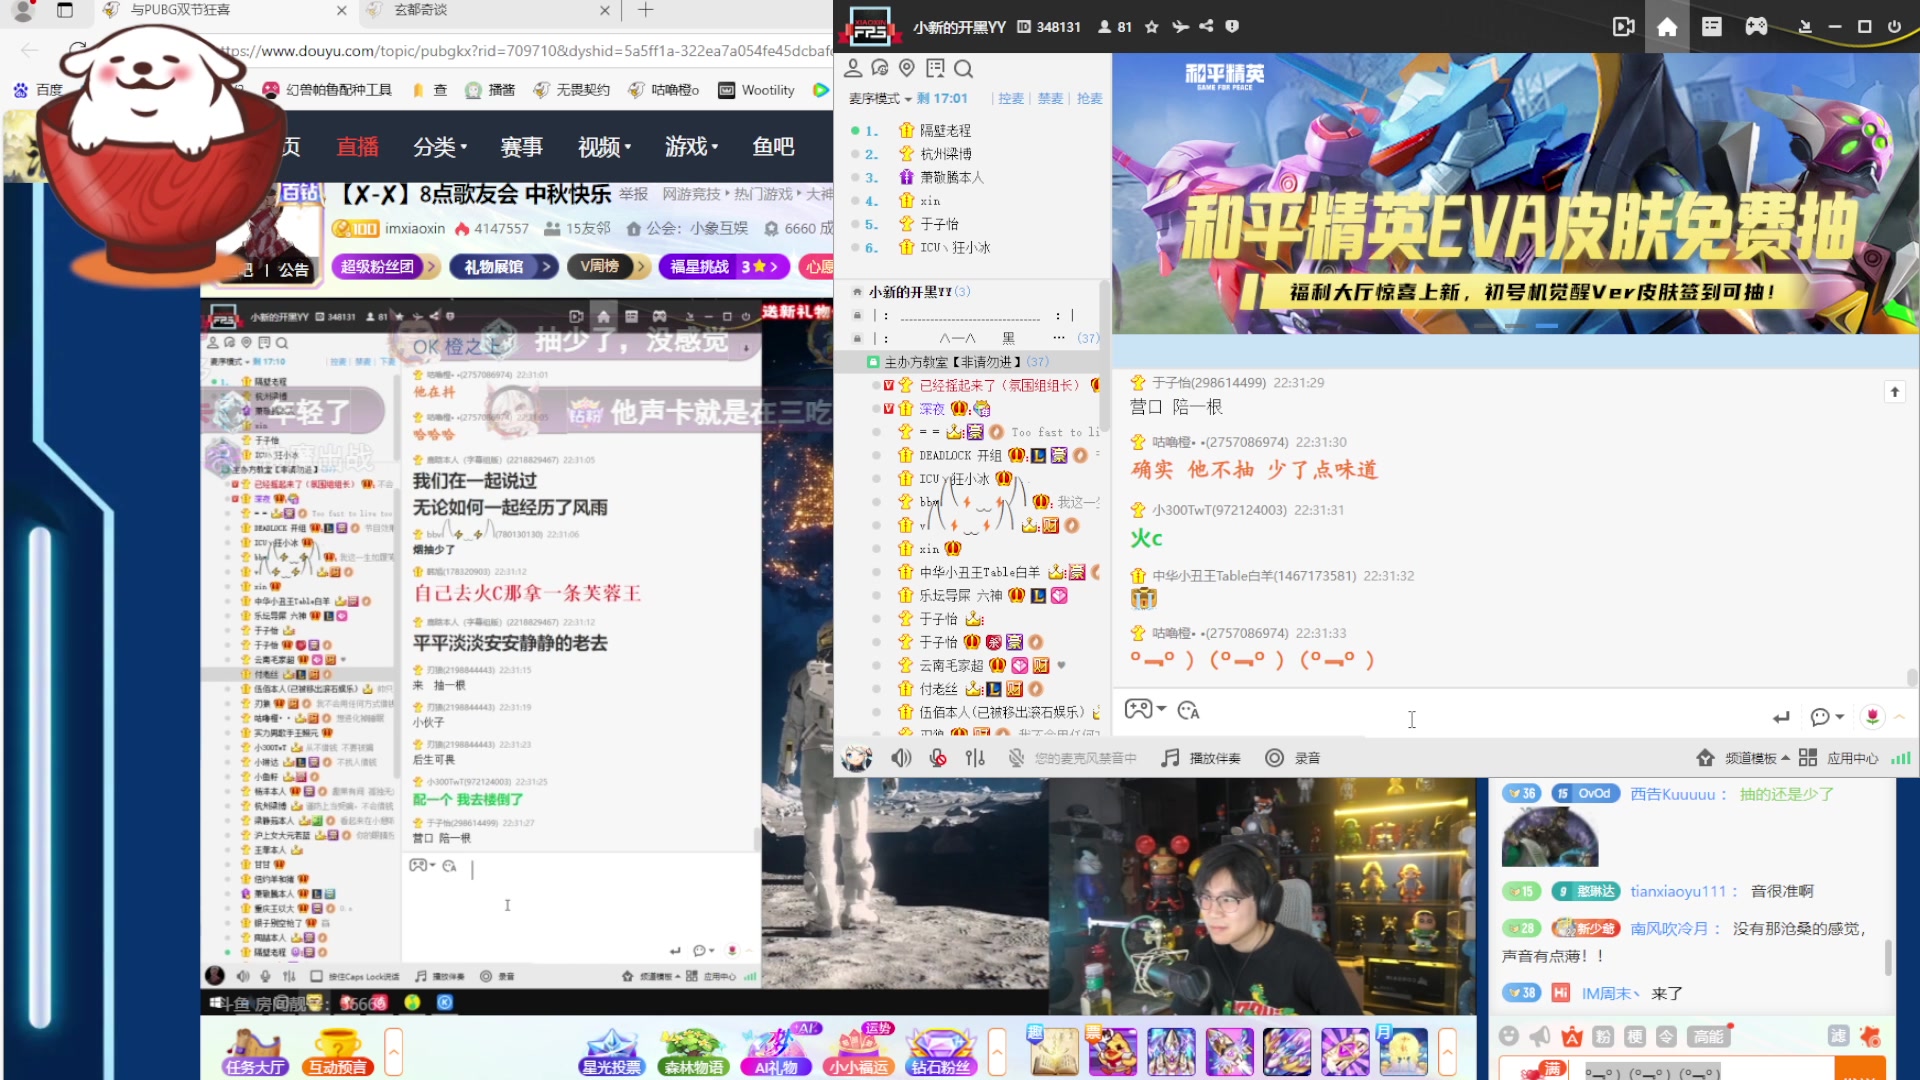Click the YY channel home icon
1920x1080 pixels.
click(x=1667, y=27)
